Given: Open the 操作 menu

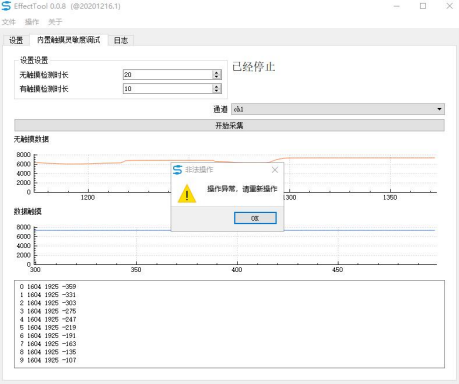Looking at the screenshot, I should (32, 22).
